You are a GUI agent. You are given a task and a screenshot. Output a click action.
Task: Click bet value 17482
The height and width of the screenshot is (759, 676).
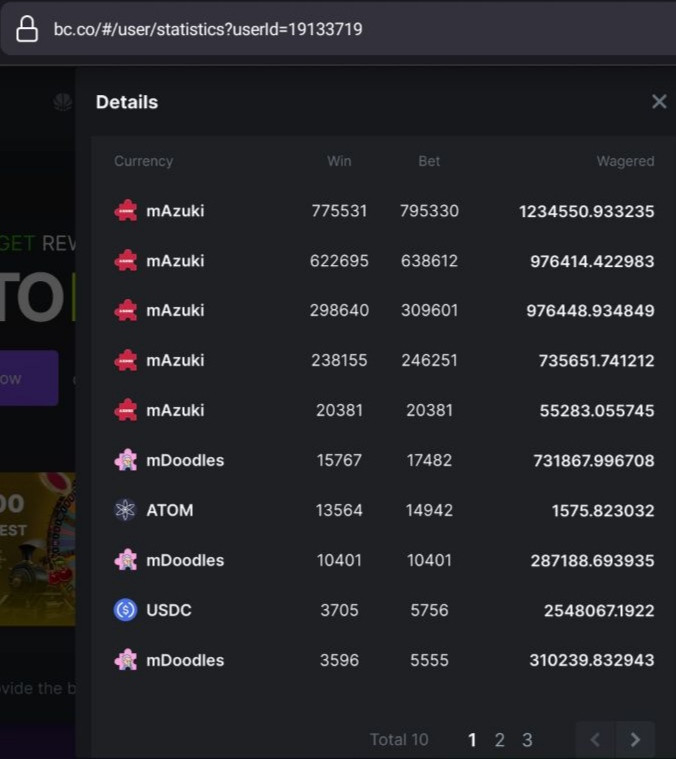tap(429, 460)
